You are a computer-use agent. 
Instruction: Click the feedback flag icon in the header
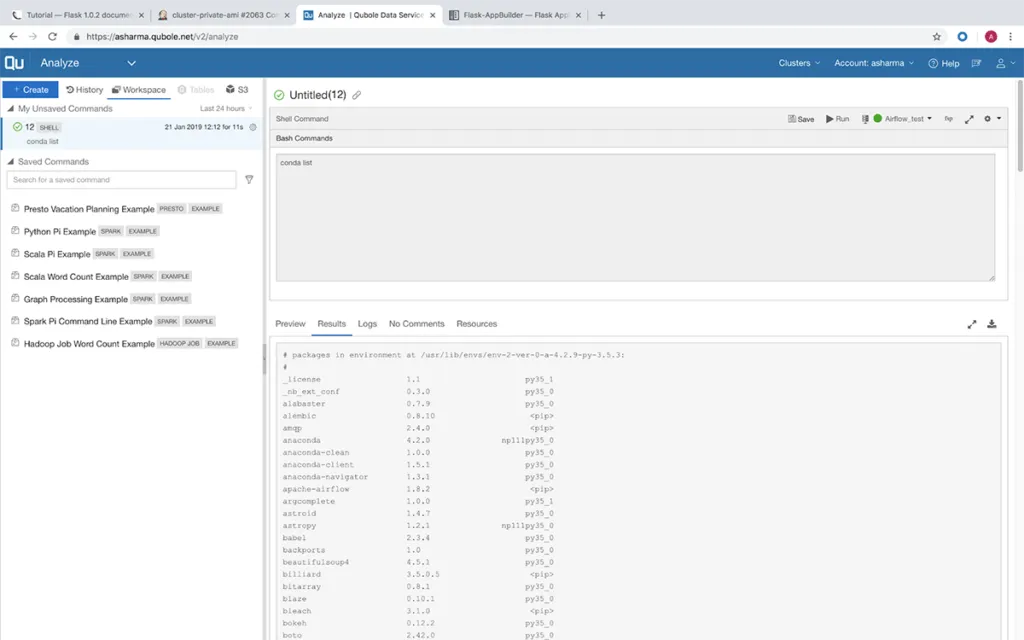tap(976, 63)
